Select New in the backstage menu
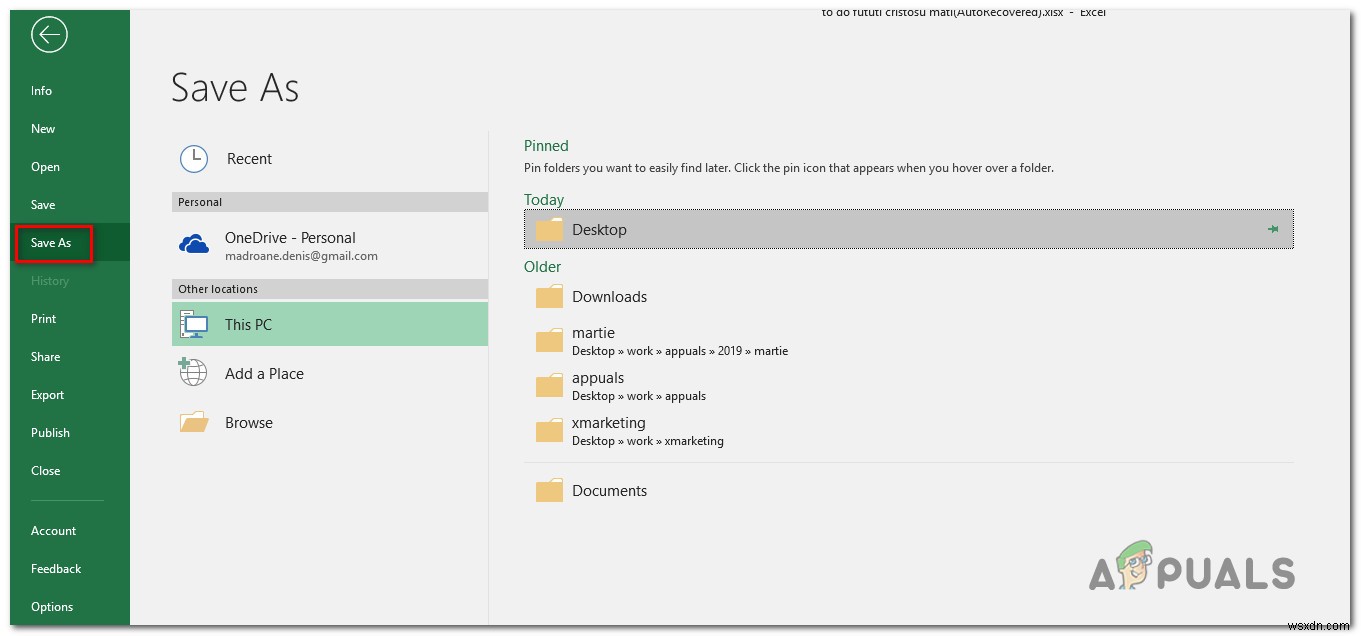Image resolution: width=1361 pixels, height=636 pixels. (x=43, y=129)
